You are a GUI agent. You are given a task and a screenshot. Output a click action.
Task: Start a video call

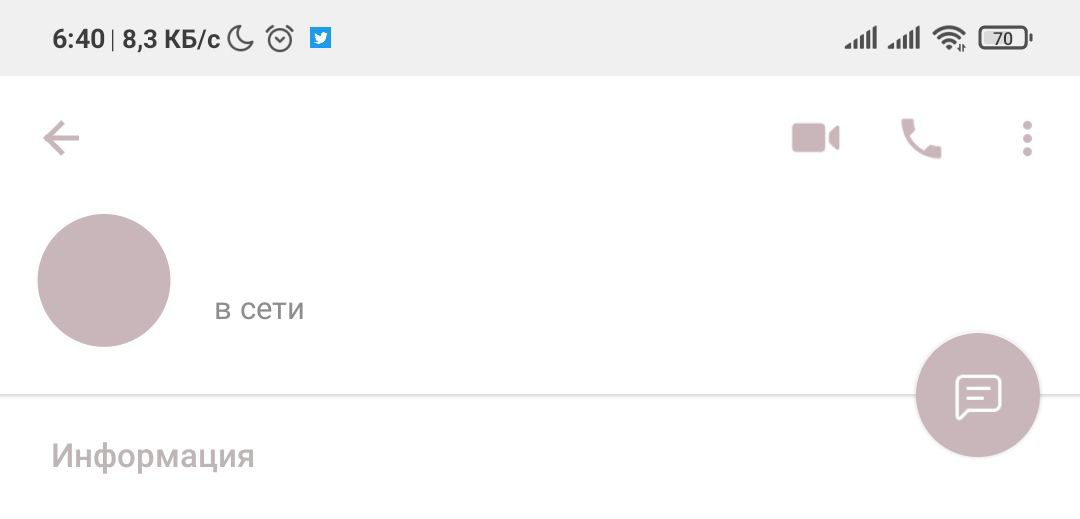pyautogui.click(x=815, y=138)
